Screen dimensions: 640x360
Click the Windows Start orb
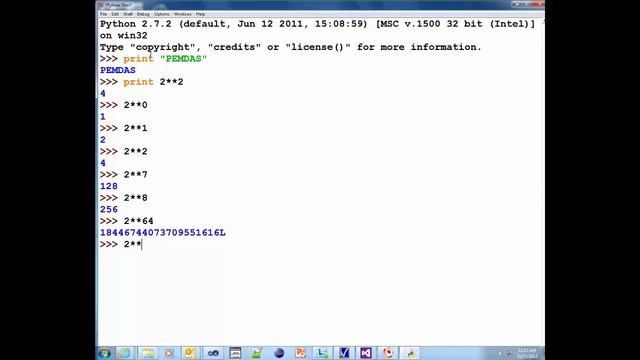coord(104,353)
